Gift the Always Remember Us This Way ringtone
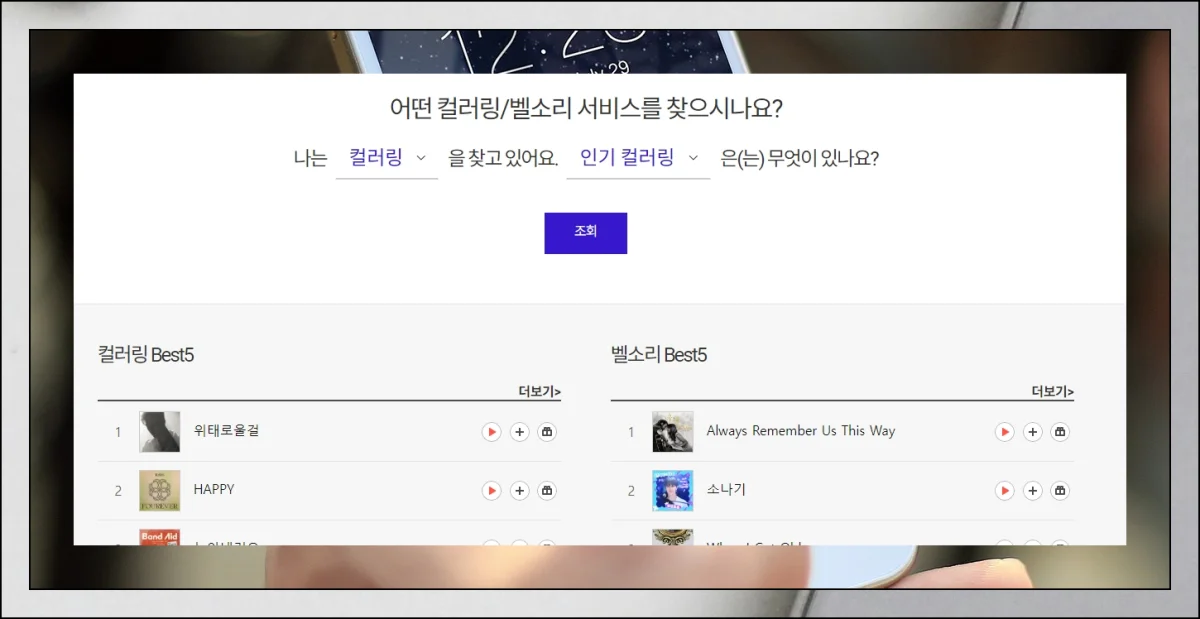Image resolution: width=1200 pixels, height=619 pixels. (1060, 432)
